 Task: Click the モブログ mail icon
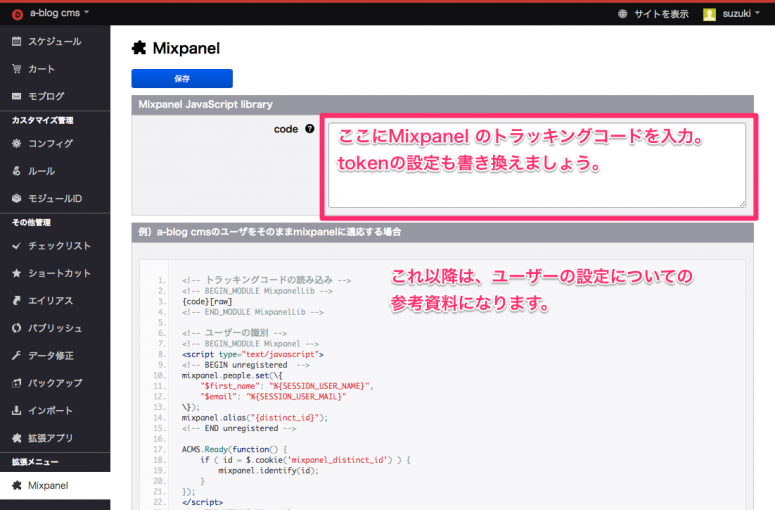click(16, 96)
